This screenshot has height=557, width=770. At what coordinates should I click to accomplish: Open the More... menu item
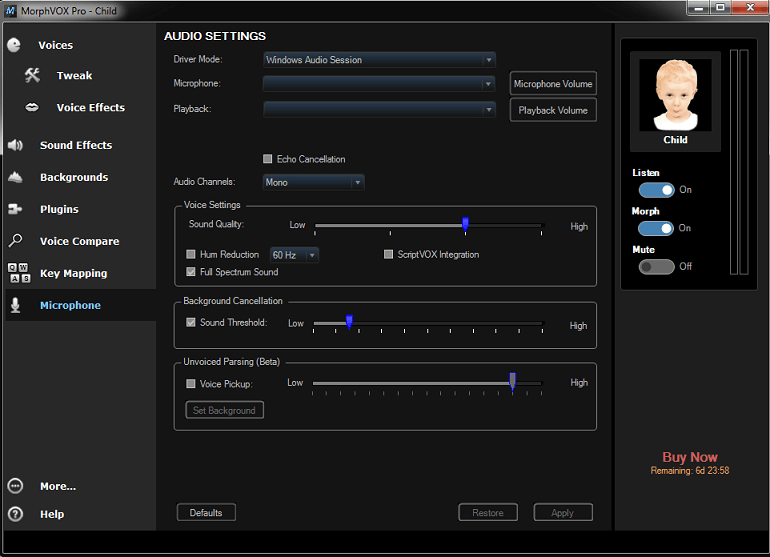tap(58, 486)
